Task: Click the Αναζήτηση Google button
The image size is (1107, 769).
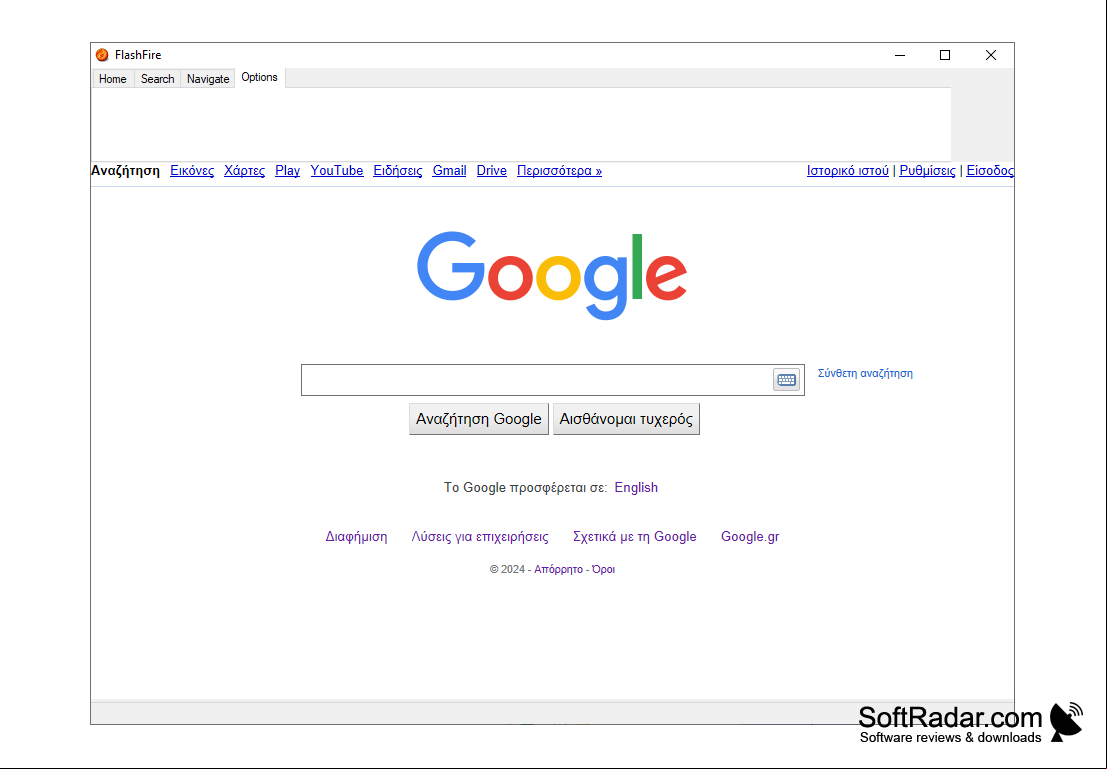Action: coord(479,419)
